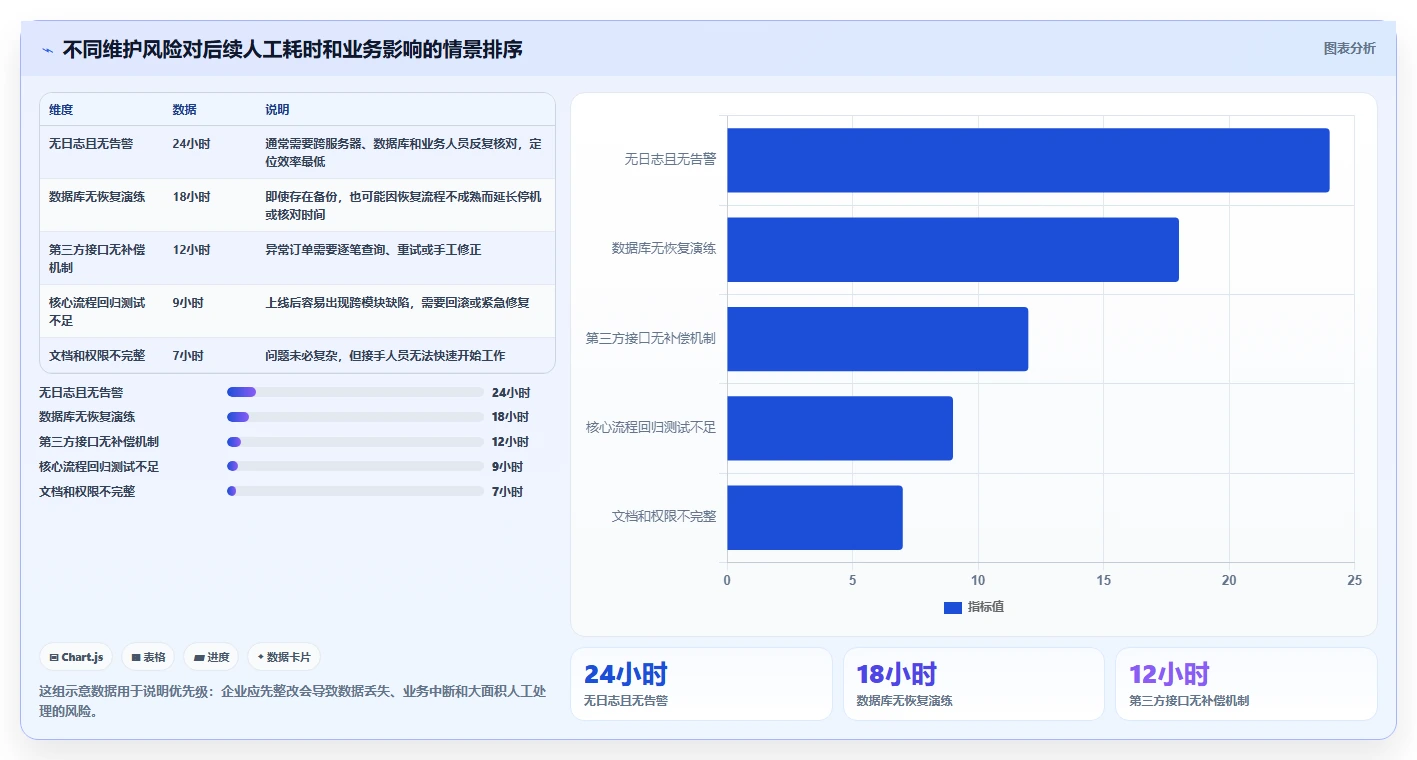Screen dimensions: 1417x760
Task: Select the 进度 tag
Action: coord(211,657)
